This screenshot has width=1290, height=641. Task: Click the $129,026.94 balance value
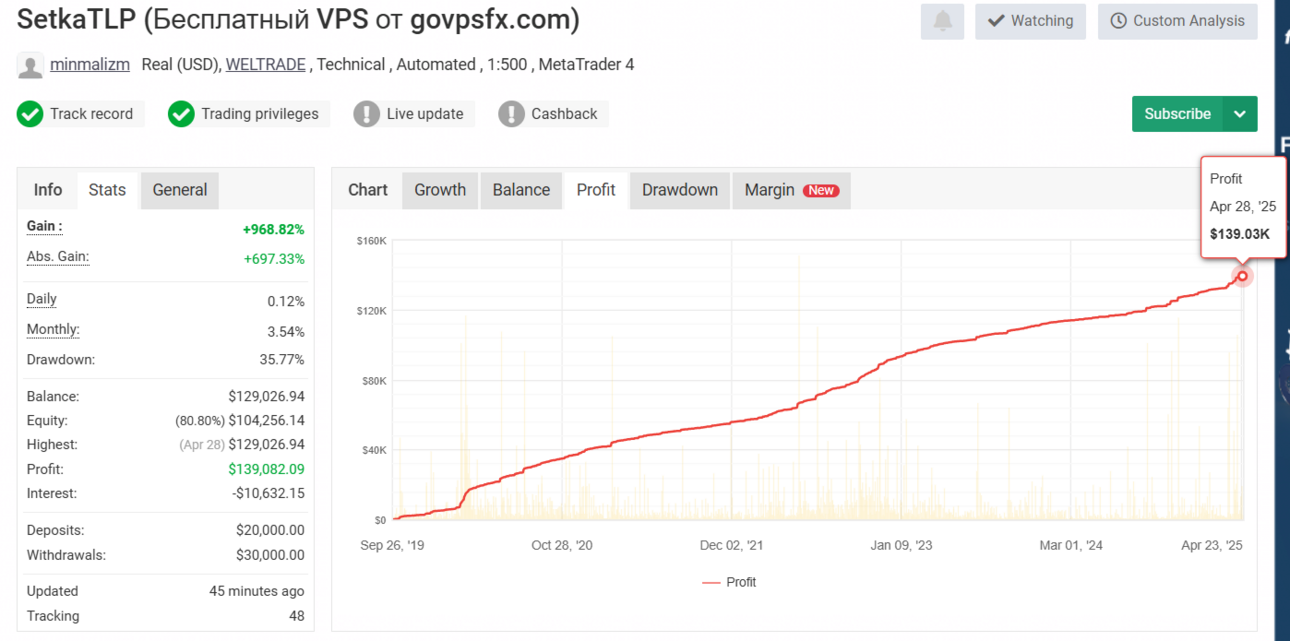click(266, 397)
